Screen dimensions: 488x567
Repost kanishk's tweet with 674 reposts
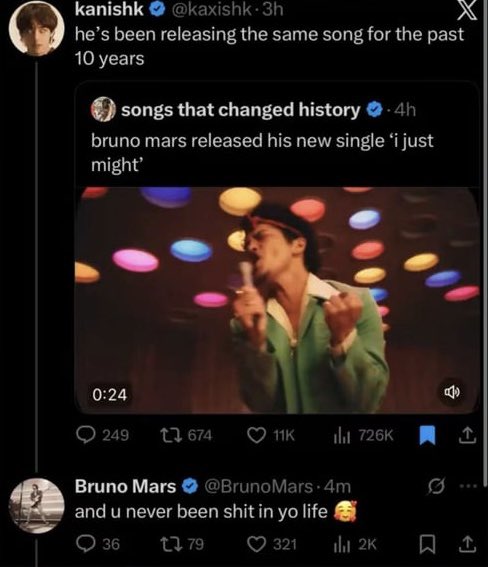click(x=186, y=435)
